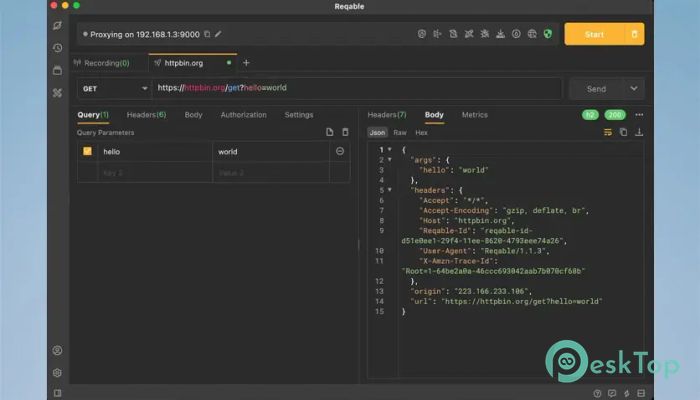Open response Headers(7) tab

tap(387, 115)
